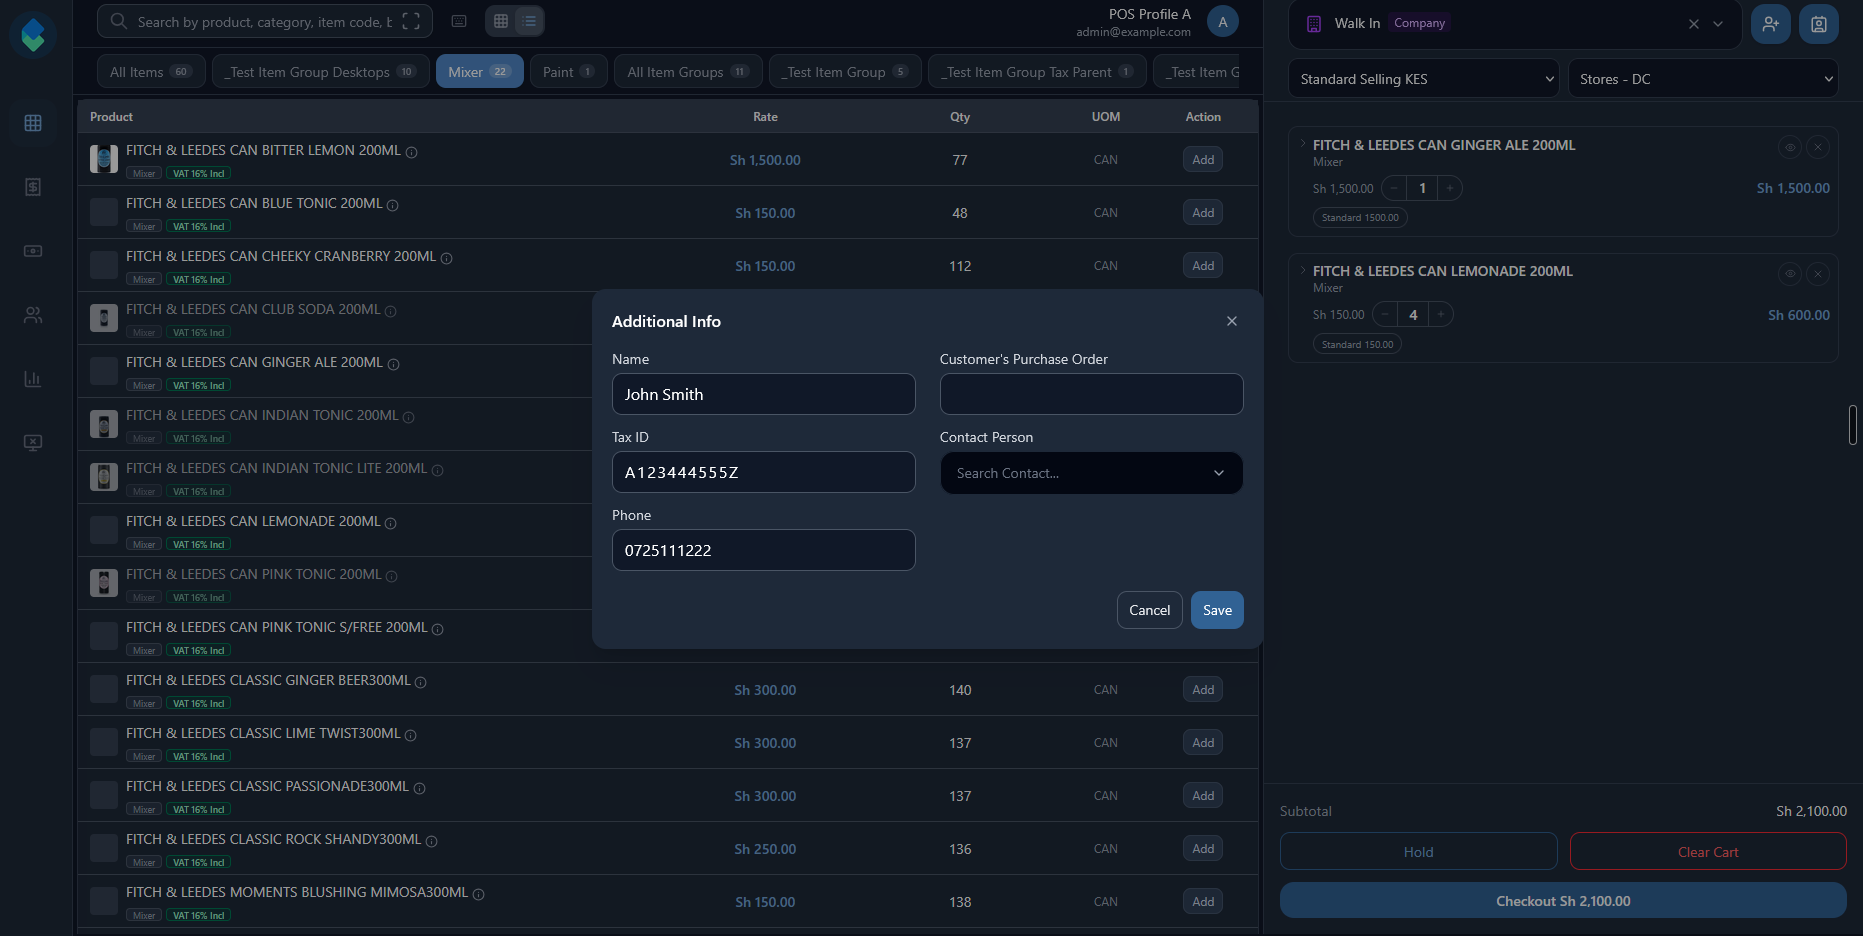Open the user avatar 'A' menu

click(1222, 22)
